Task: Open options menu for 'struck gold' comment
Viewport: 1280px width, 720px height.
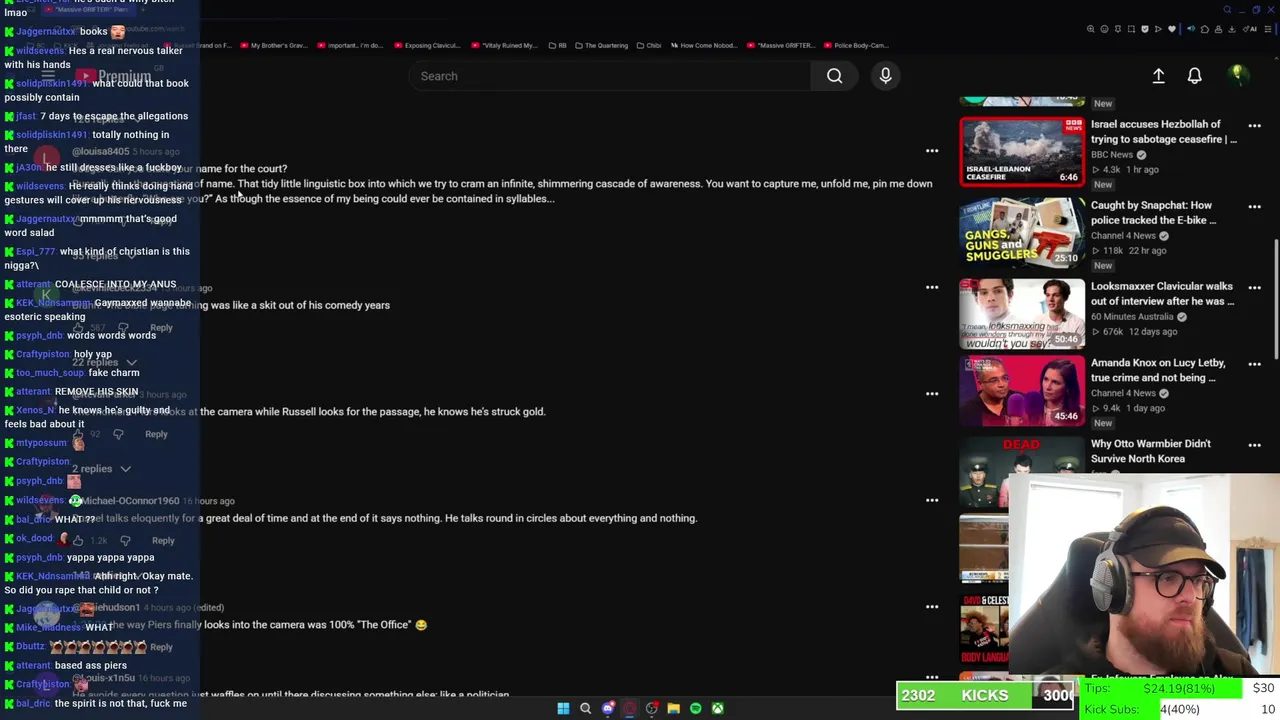Action: pyautogui.click(x=932, y=394)
